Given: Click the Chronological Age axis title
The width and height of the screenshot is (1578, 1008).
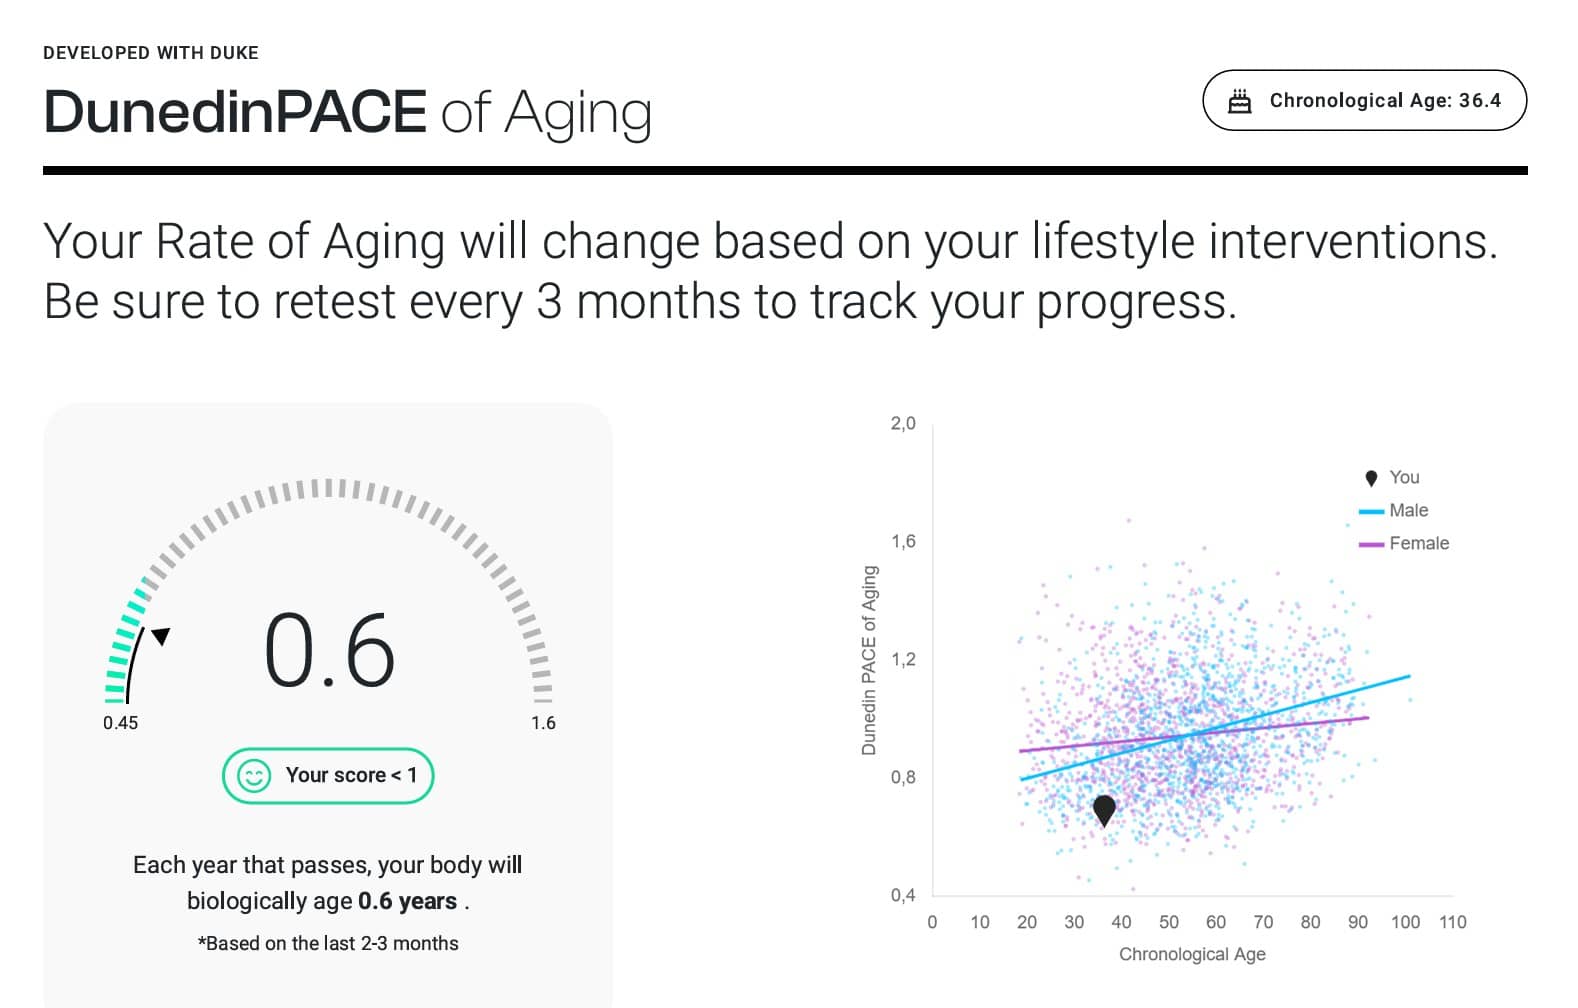Looking at the screenshot, I should coord(1192,954).
